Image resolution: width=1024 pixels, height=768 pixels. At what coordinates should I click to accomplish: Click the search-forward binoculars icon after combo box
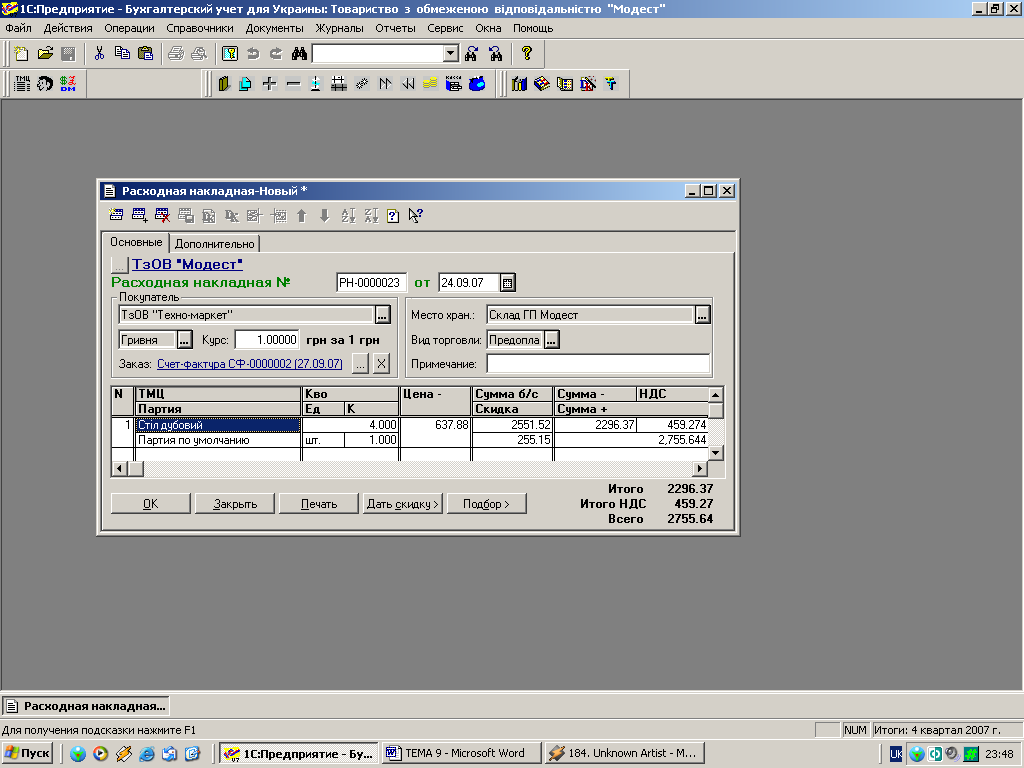click(472, 54)
